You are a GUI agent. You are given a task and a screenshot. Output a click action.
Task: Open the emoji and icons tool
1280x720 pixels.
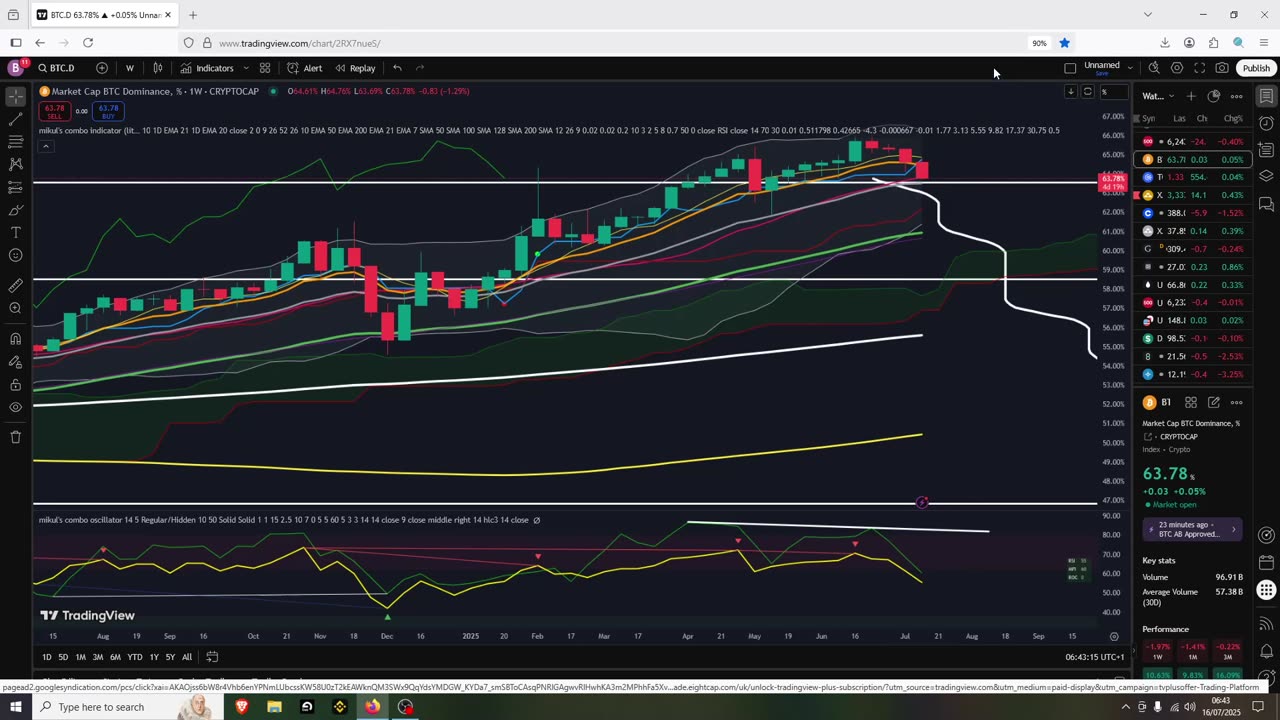click(x=15, y=256)
